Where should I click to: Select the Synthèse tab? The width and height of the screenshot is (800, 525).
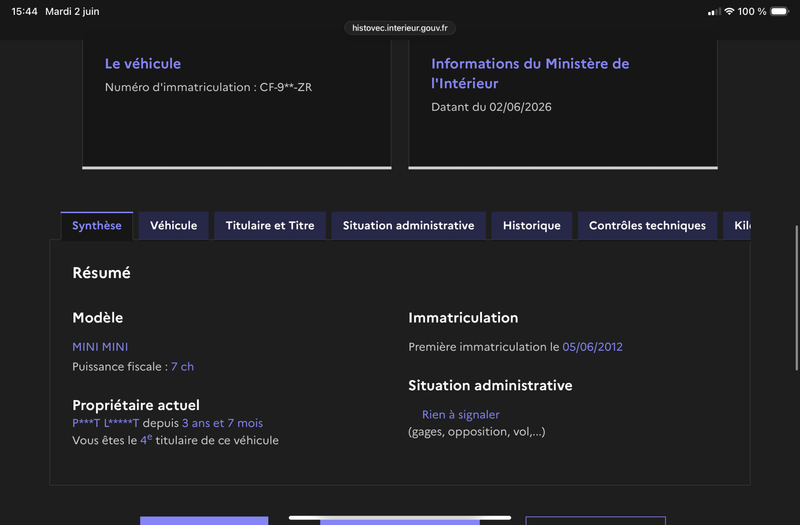pyautogui.click(x=97, y=226)
